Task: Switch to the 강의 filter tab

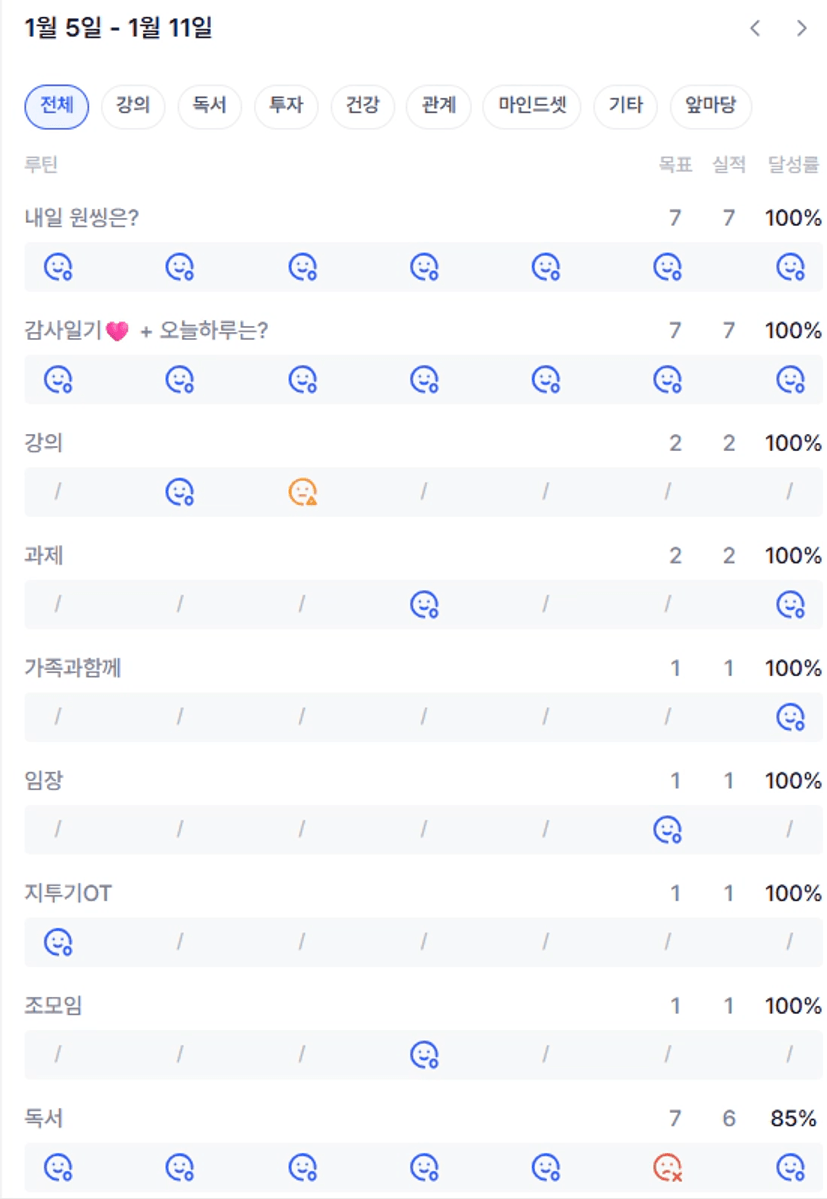Action: pos(133,106)
